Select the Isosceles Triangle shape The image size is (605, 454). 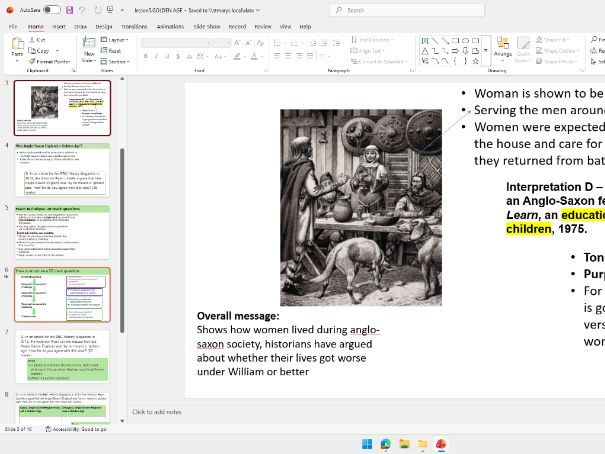point(425,51)
